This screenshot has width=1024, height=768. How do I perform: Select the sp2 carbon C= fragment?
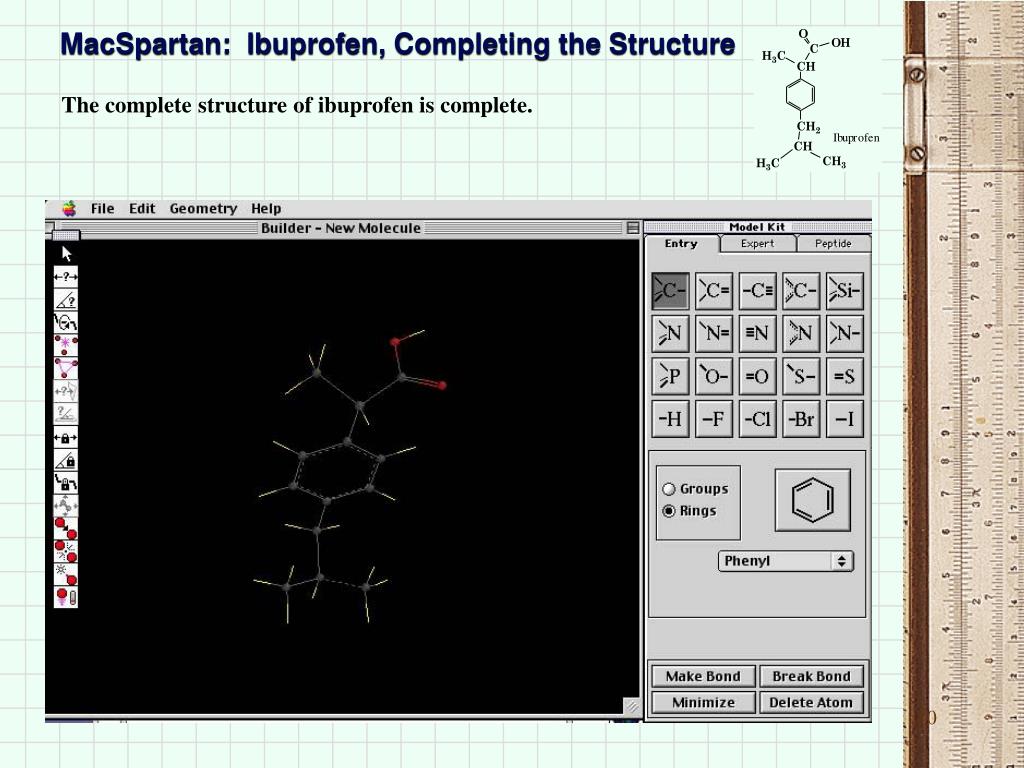714,291
